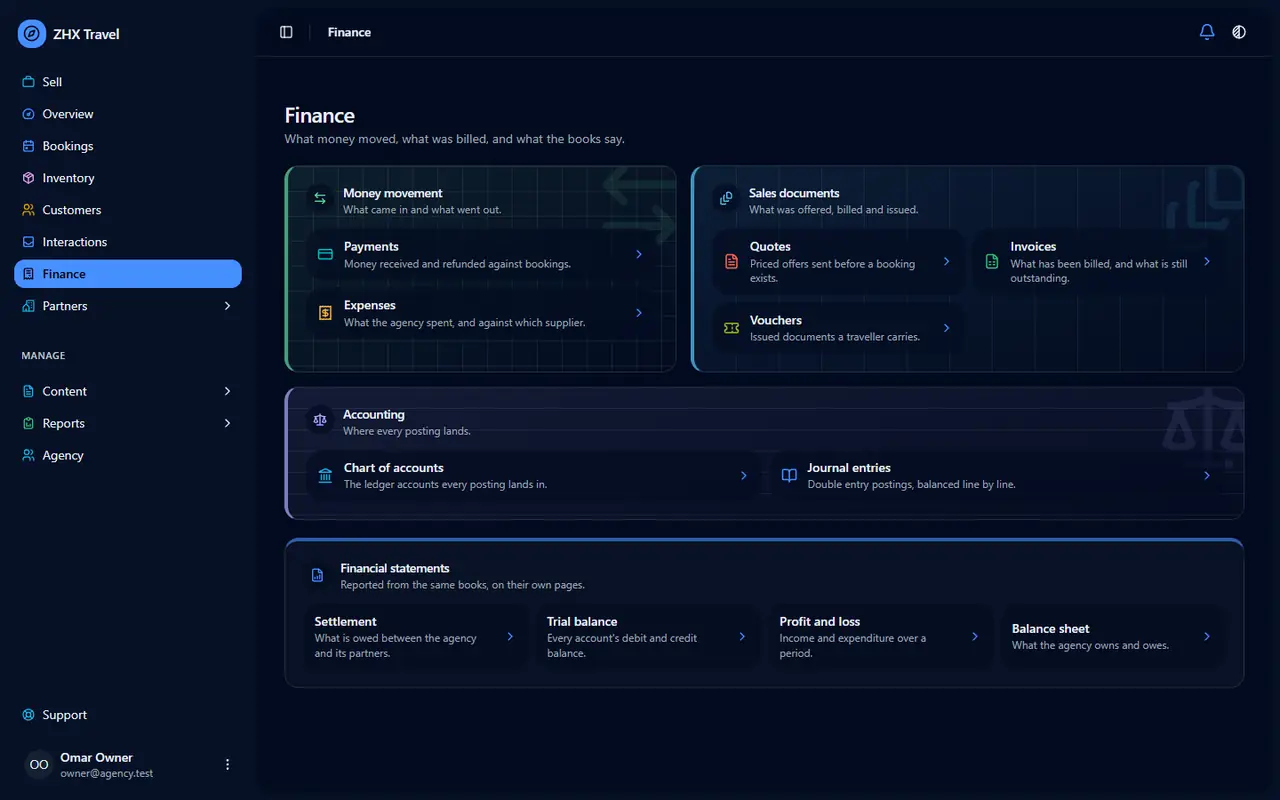The width and height of the screenshot is (1280, 800).
Task: Click the Chart of accounts bank icon
Action: pos(325,475)
